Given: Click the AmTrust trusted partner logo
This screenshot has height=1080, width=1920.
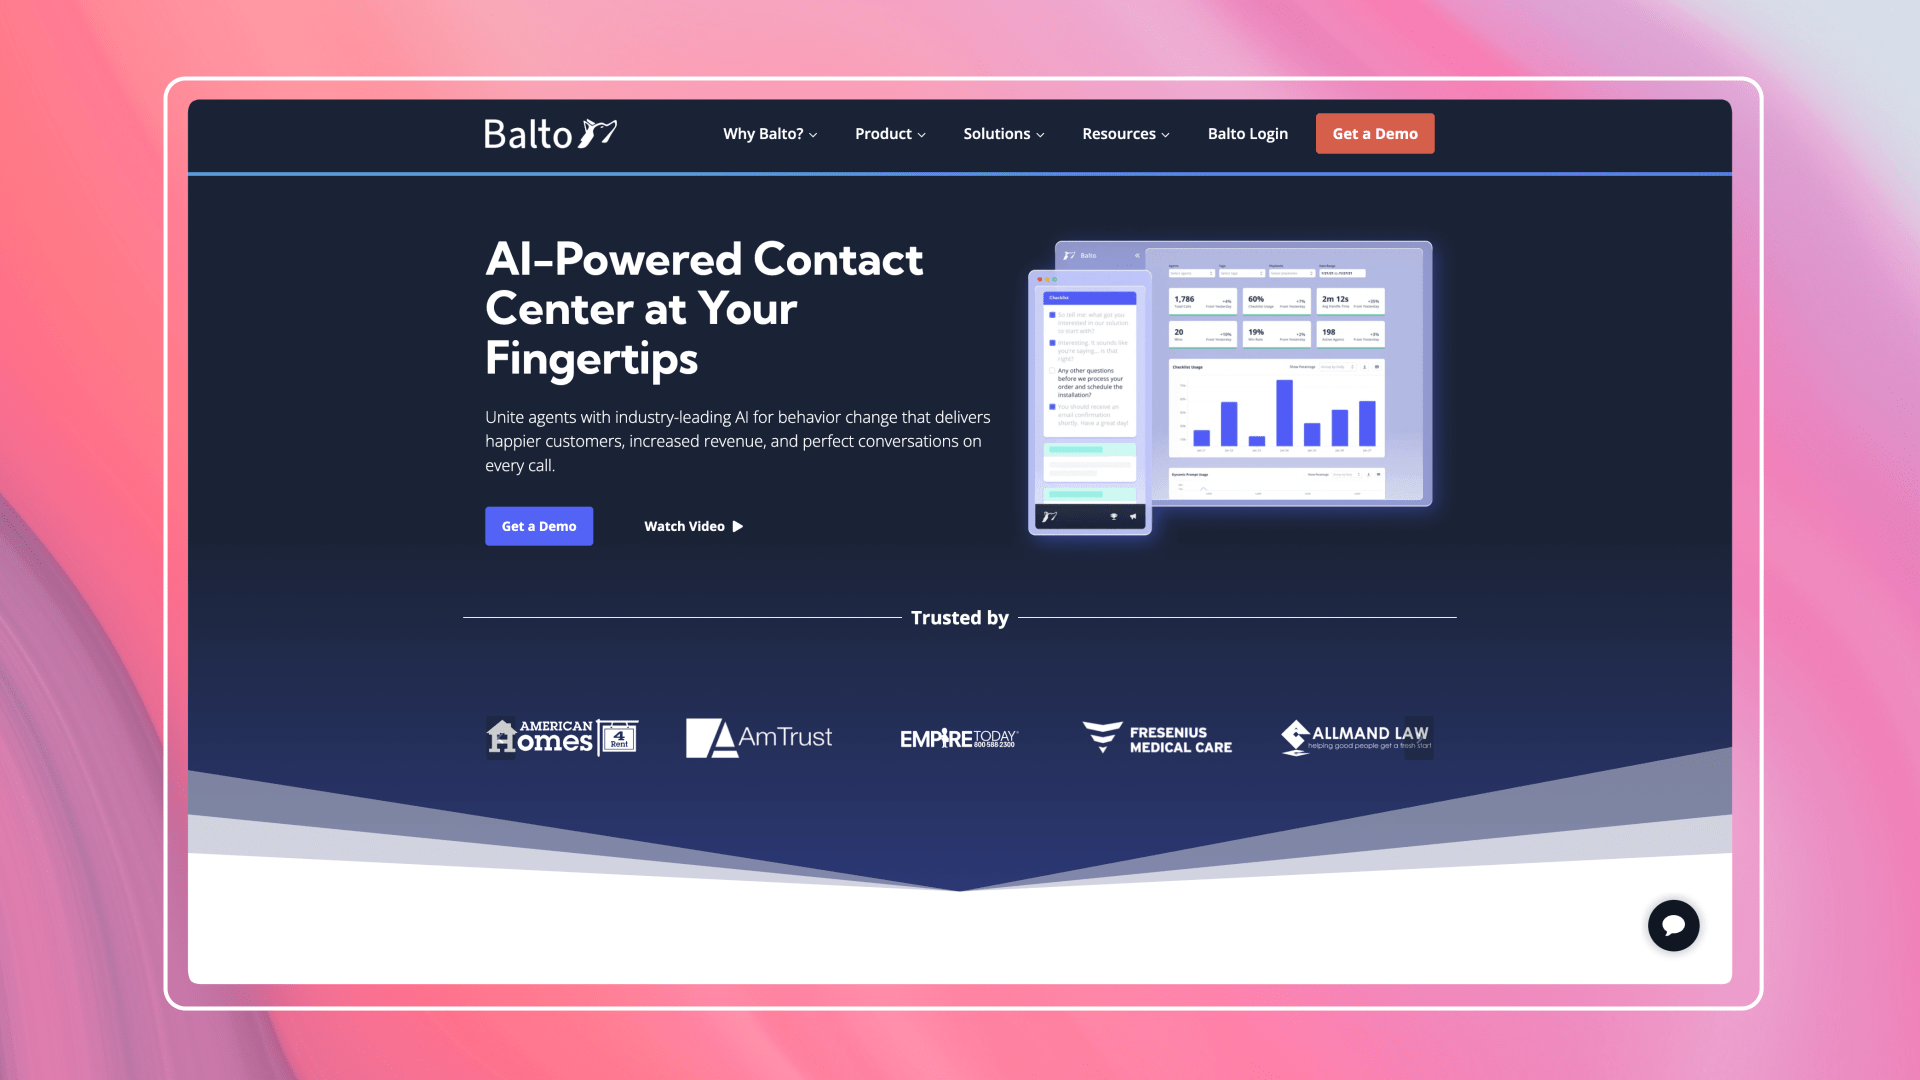Looking at the screenshot, I should [x=760, y=737].
